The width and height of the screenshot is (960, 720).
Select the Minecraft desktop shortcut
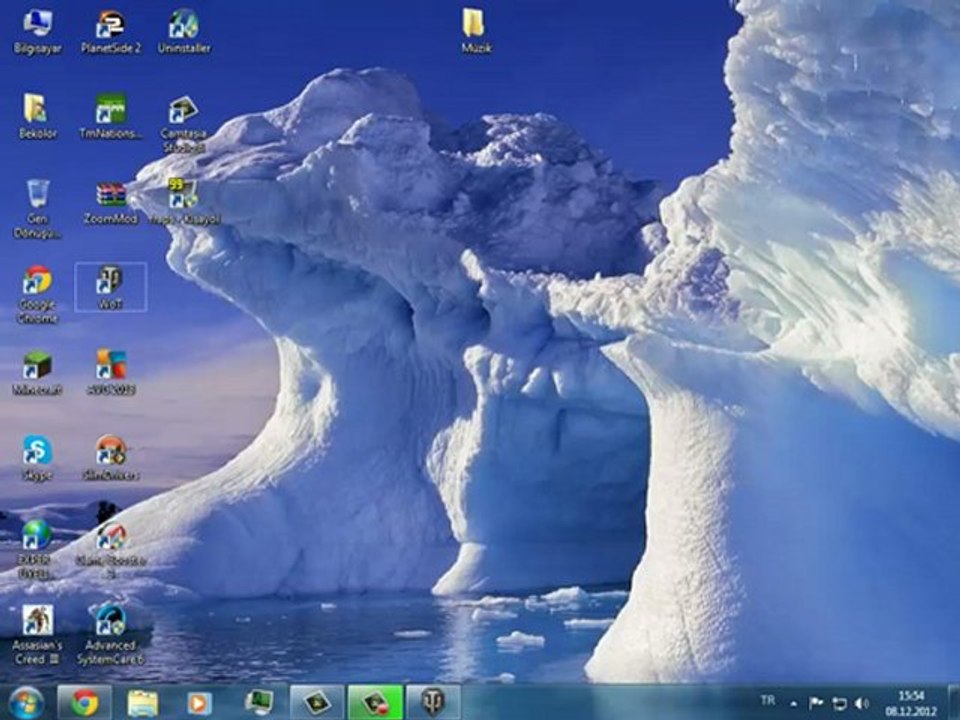coord(37,372)
